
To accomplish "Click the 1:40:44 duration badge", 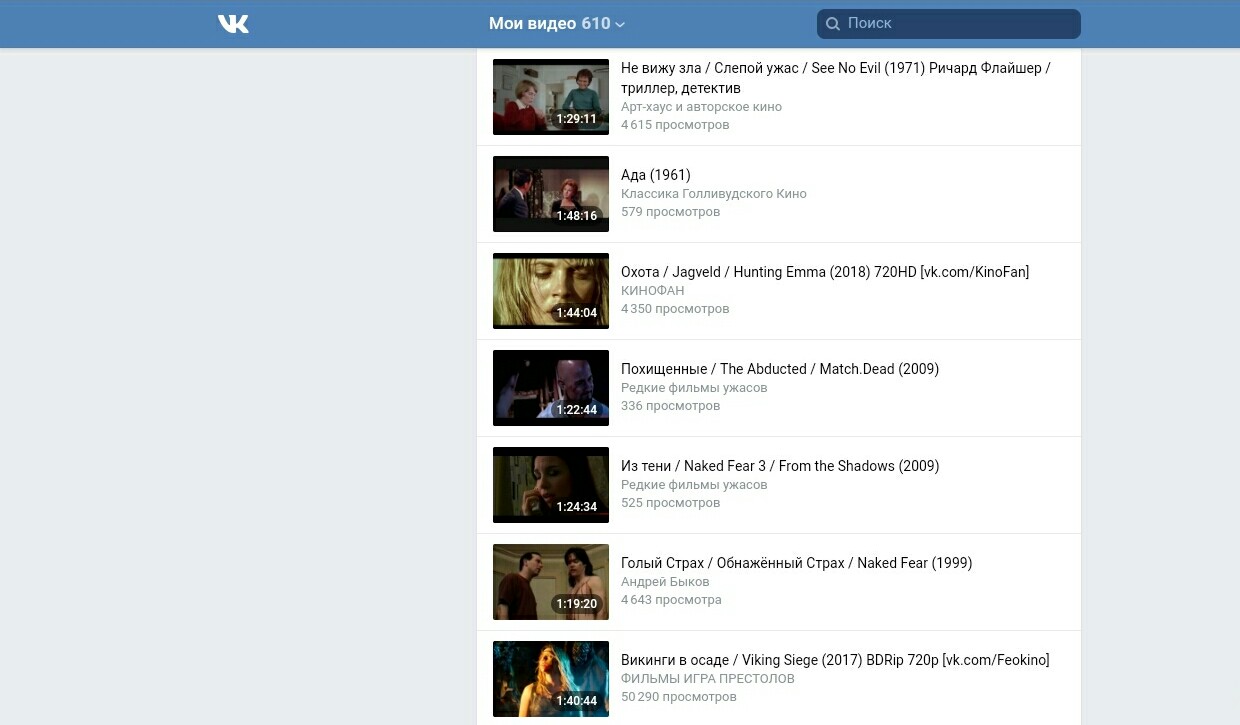I will click(x=577, y=701).
